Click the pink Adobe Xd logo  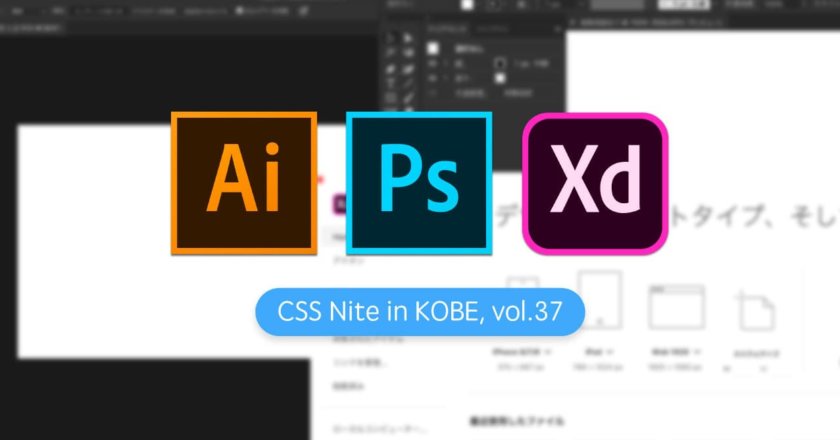pyautogui.click(x=595, y=183)
